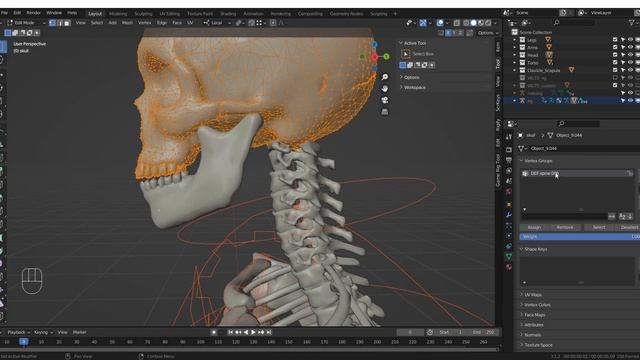Expand the Head collection in outliner
The height and width of the screenshot is (360, 640).
tap(515, 55)
